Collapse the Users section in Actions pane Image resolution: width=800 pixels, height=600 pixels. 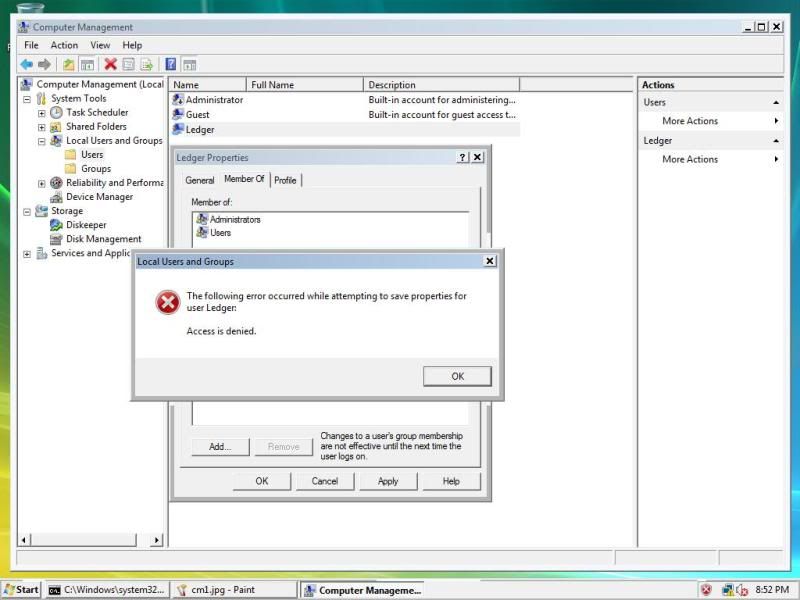click(x=776, y=103)
